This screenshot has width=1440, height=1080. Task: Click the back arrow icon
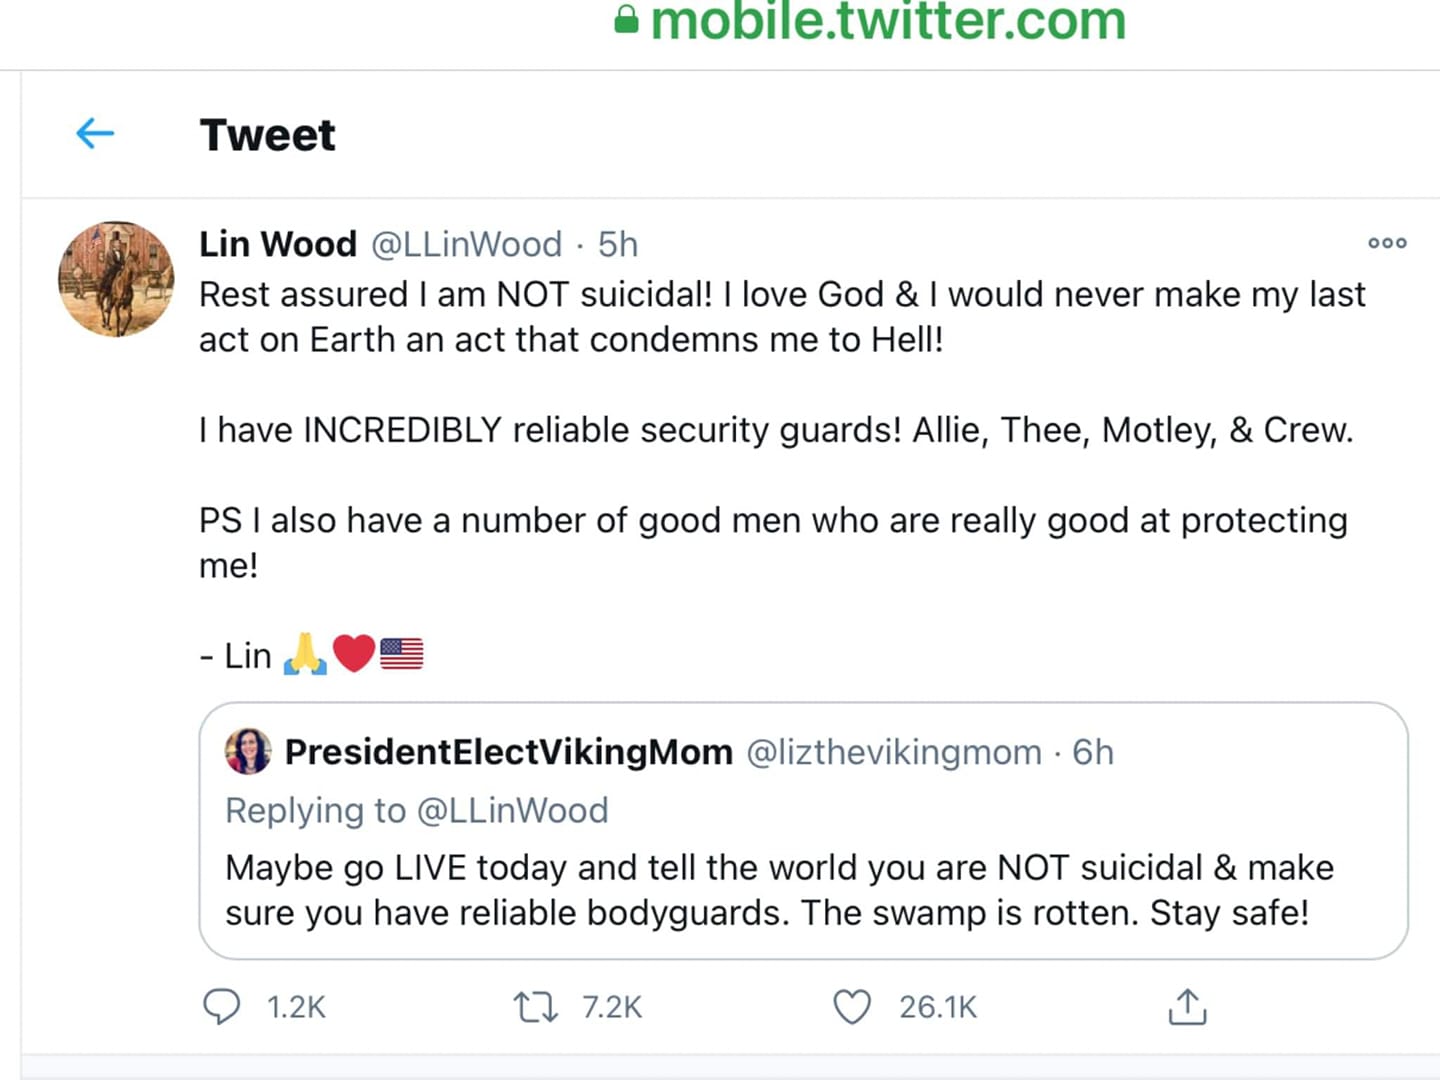pos(95,133)
